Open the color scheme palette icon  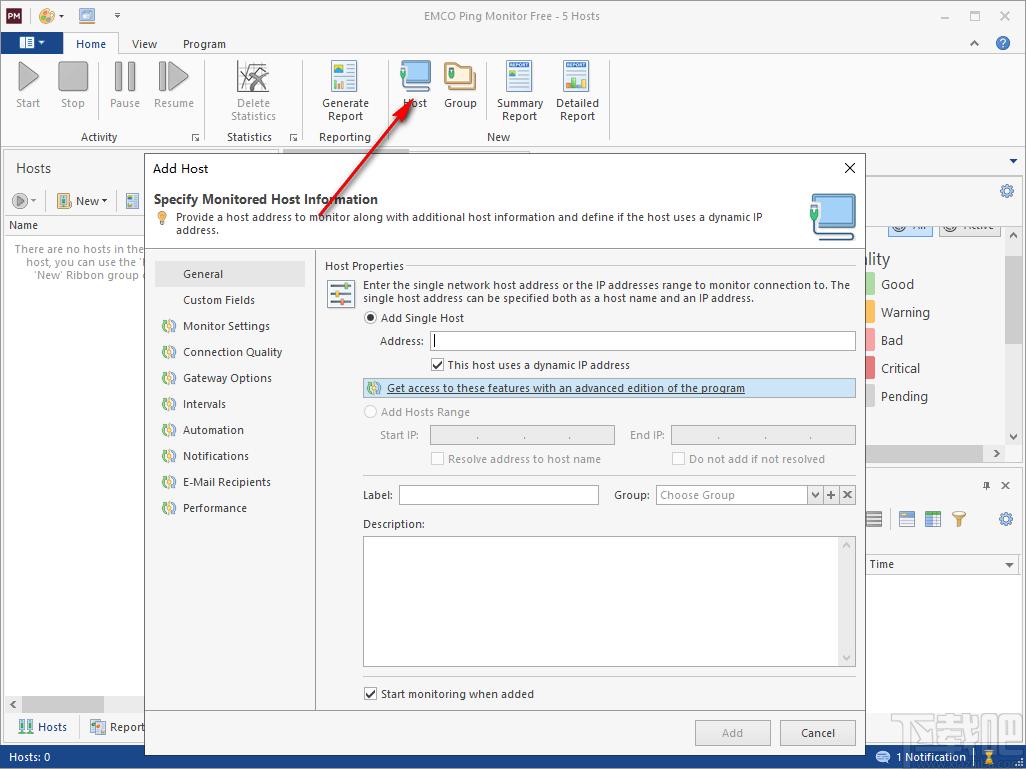coord(46,16)
